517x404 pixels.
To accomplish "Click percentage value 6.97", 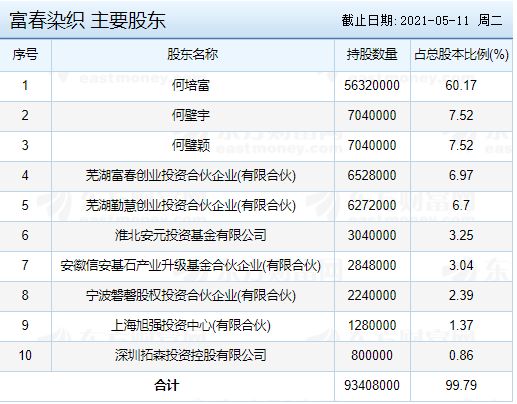I will (461, 175).
